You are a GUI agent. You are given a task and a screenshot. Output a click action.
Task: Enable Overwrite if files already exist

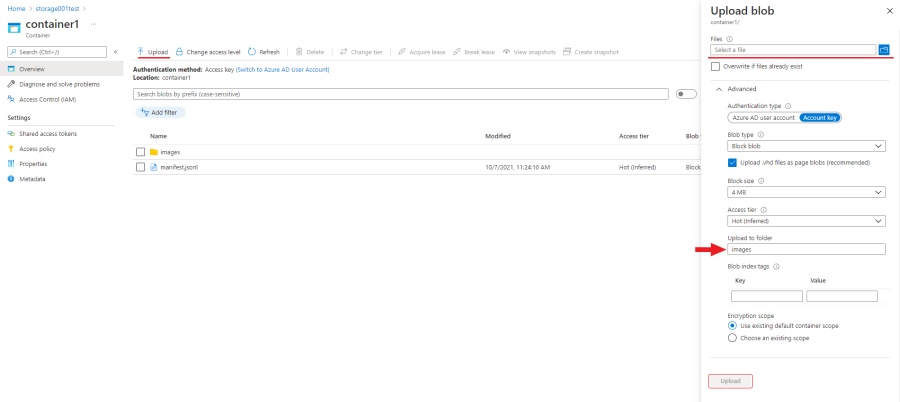[x=716, y=66]
